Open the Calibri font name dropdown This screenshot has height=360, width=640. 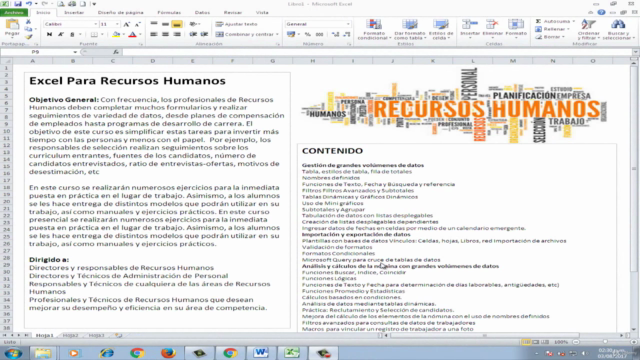pos(96,24)
